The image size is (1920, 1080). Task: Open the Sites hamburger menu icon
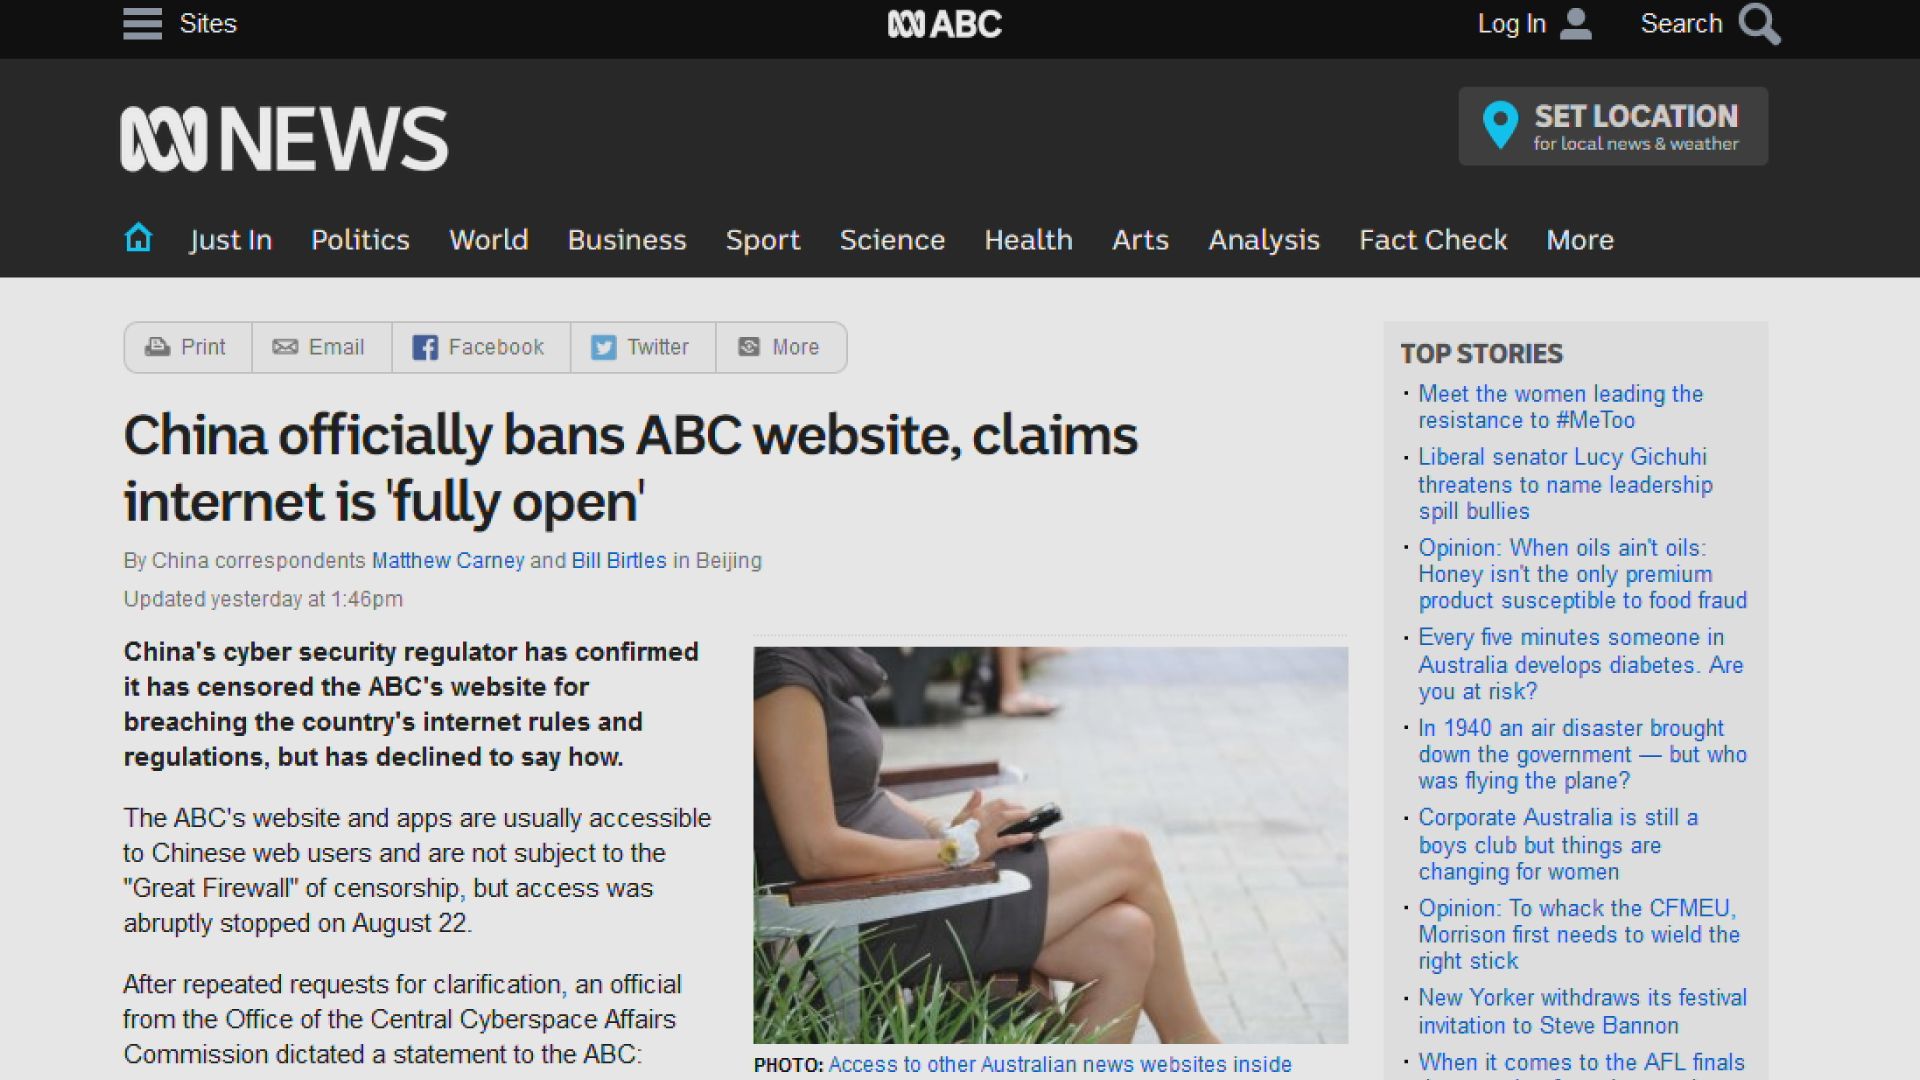tap(142, 23)
